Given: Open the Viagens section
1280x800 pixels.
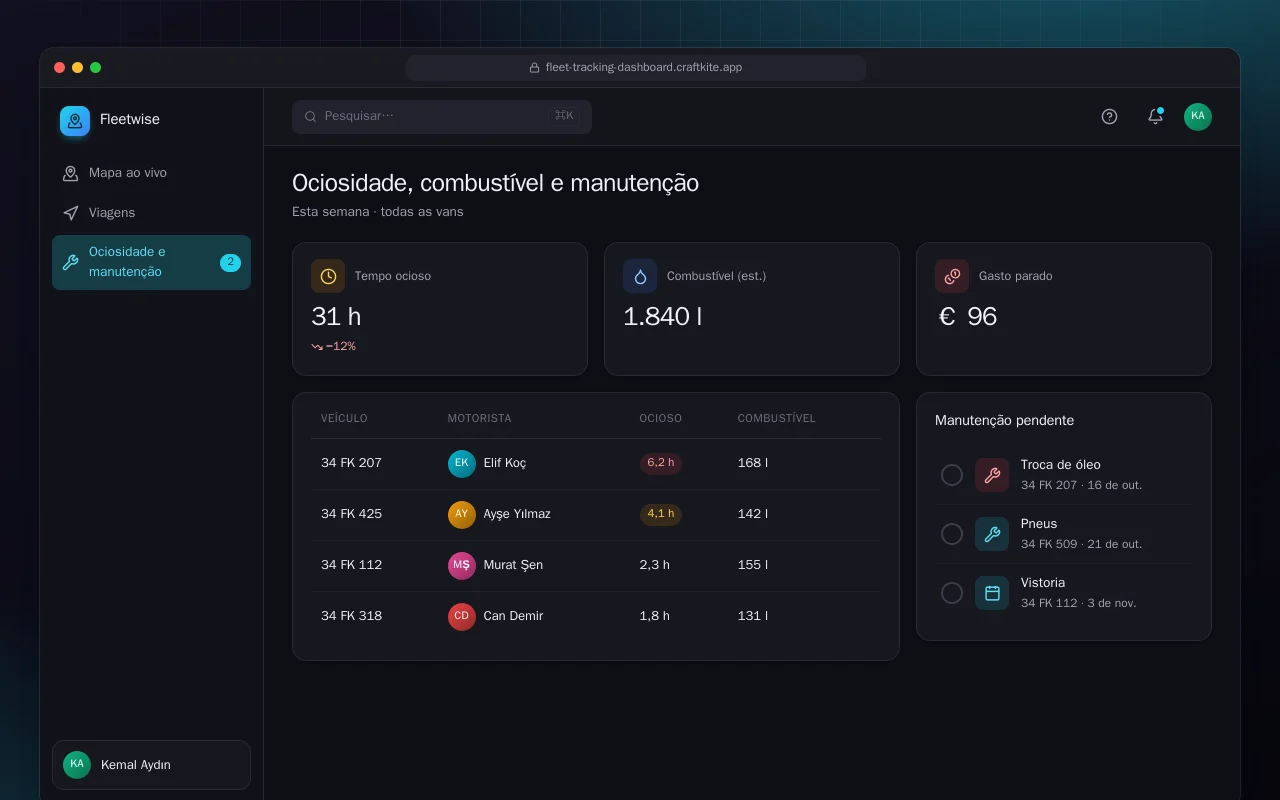Looking at the screenshot, I should pos(151,213).
